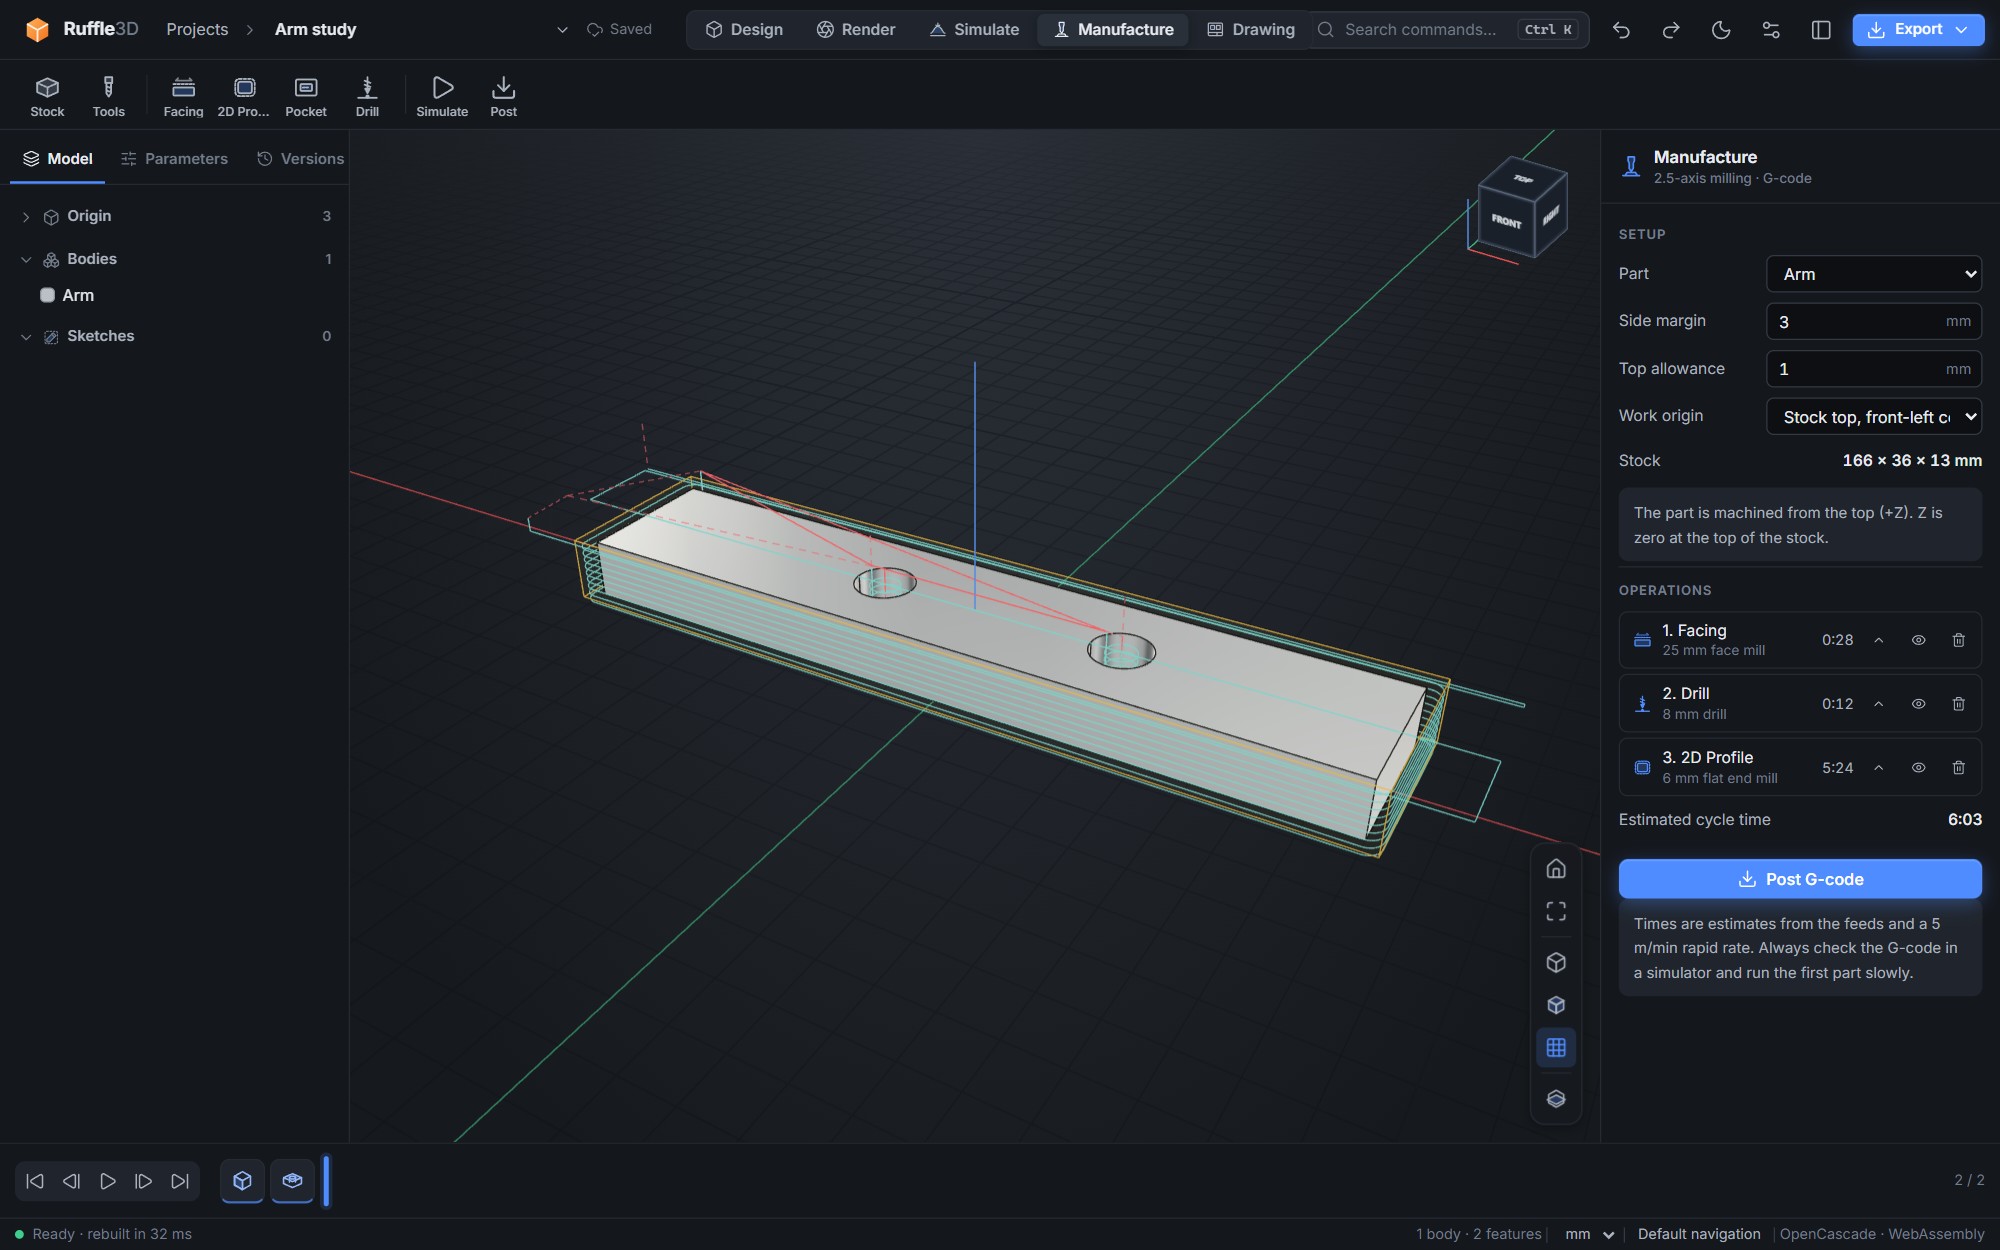This screenshot has height=1250, width=2000.
Task: Move Drill operation up
Action: point(1878,704)
